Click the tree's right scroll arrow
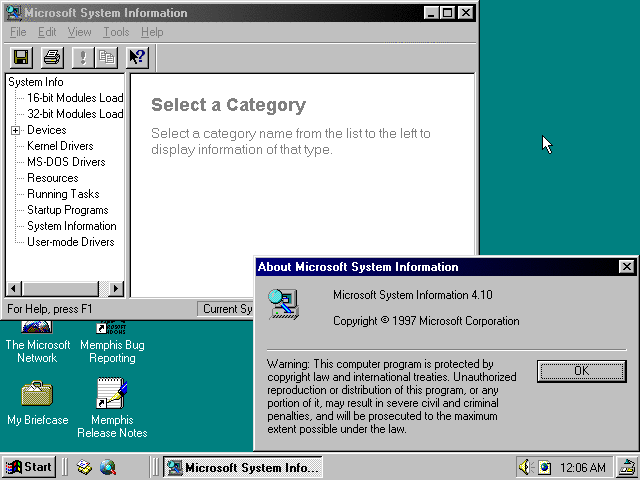 click(116, 289)
